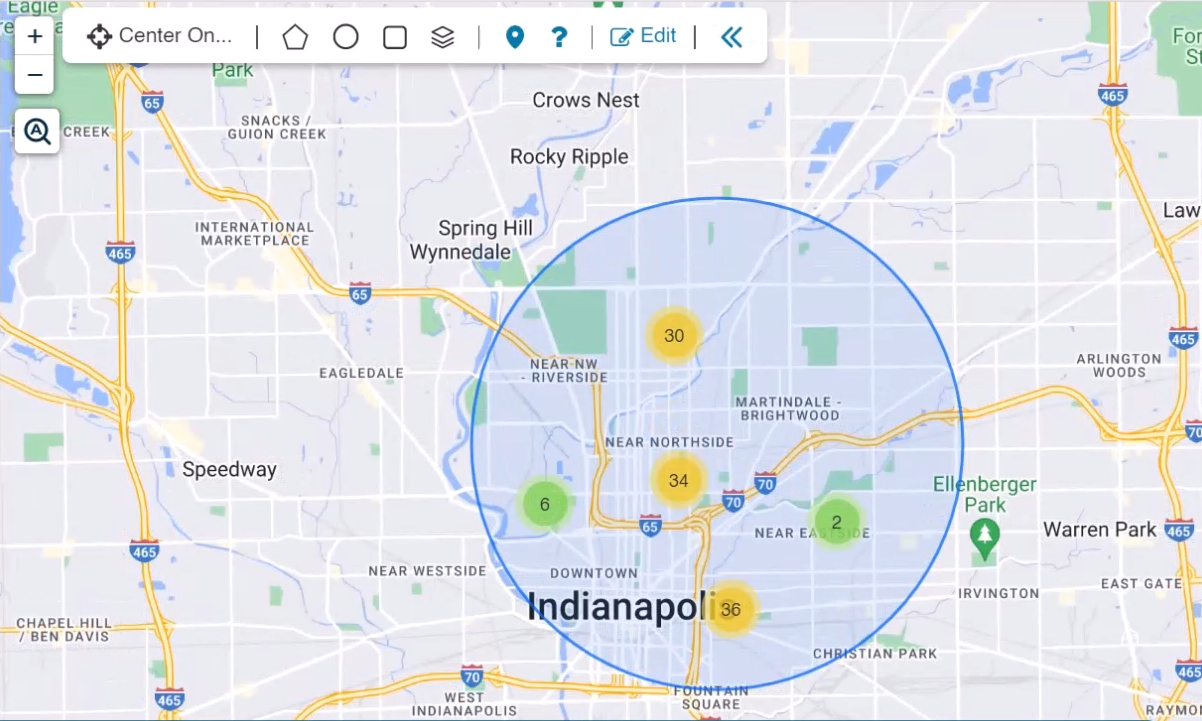Click the Snacks / Guion Creek label

[x=277, y=127]
